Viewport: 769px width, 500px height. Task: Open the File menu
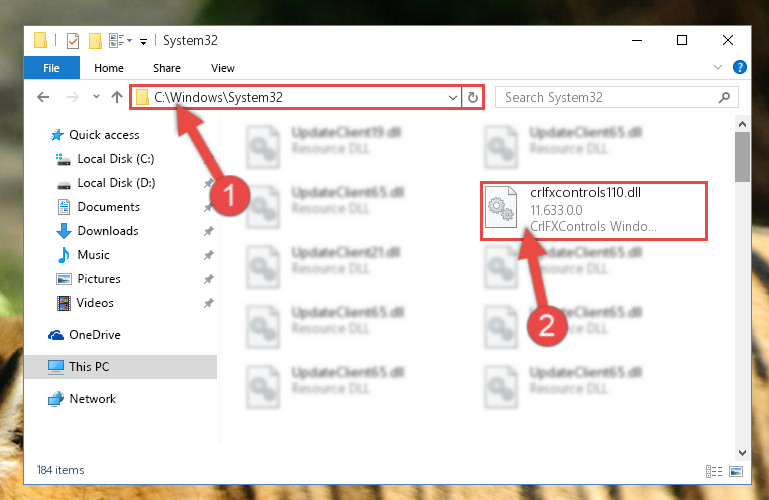51,68
